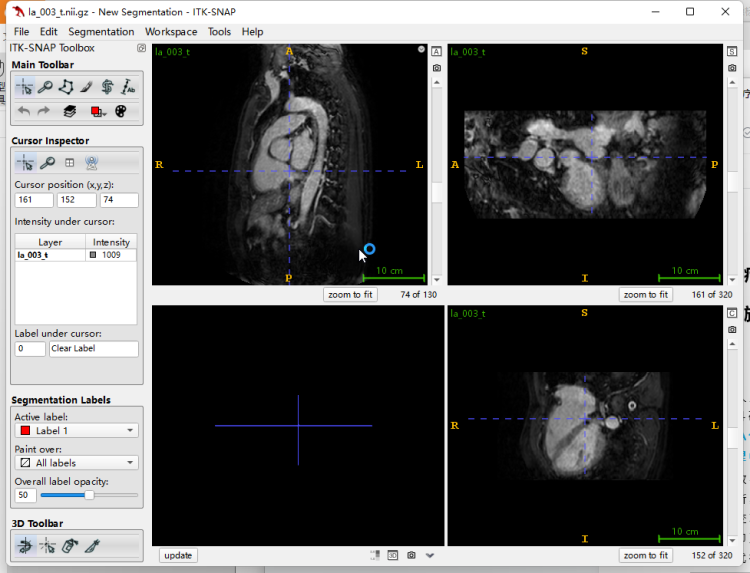Viewport: 750px width, 573px height.
Task: Open 3D view options chevron dropdown
Action: pyautogui.click(x=430, y=555)
